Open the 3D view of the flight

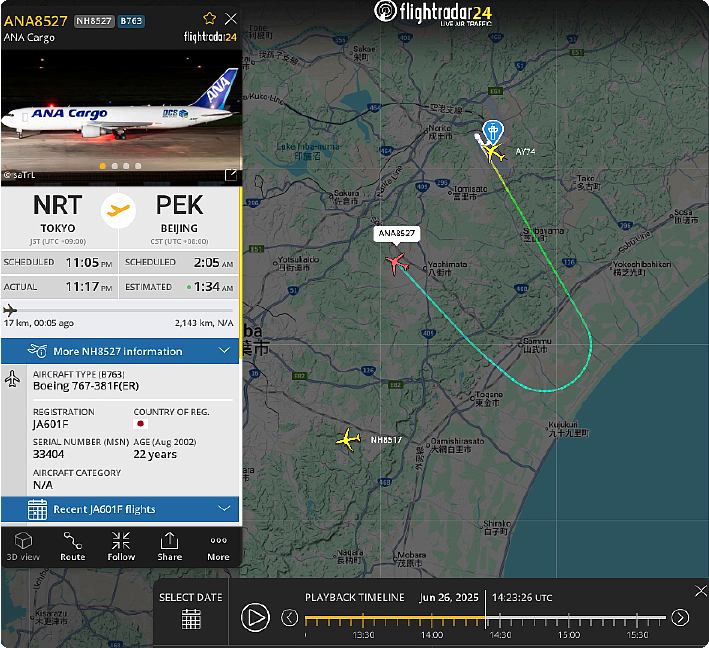(23, 546)
